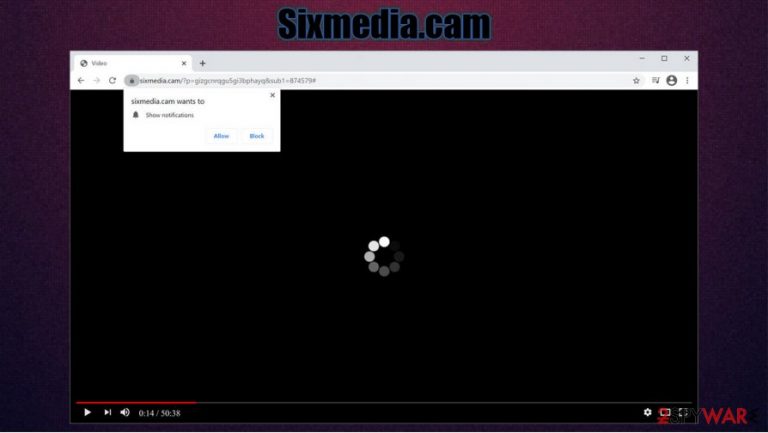Click the lock site info icon
This screenshot has width=768, height=433.
coord(131,81)
